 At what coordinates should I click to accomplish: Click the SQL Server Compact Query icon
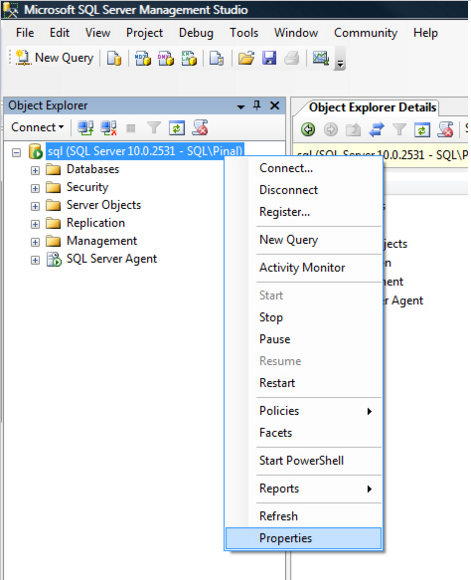217,58
